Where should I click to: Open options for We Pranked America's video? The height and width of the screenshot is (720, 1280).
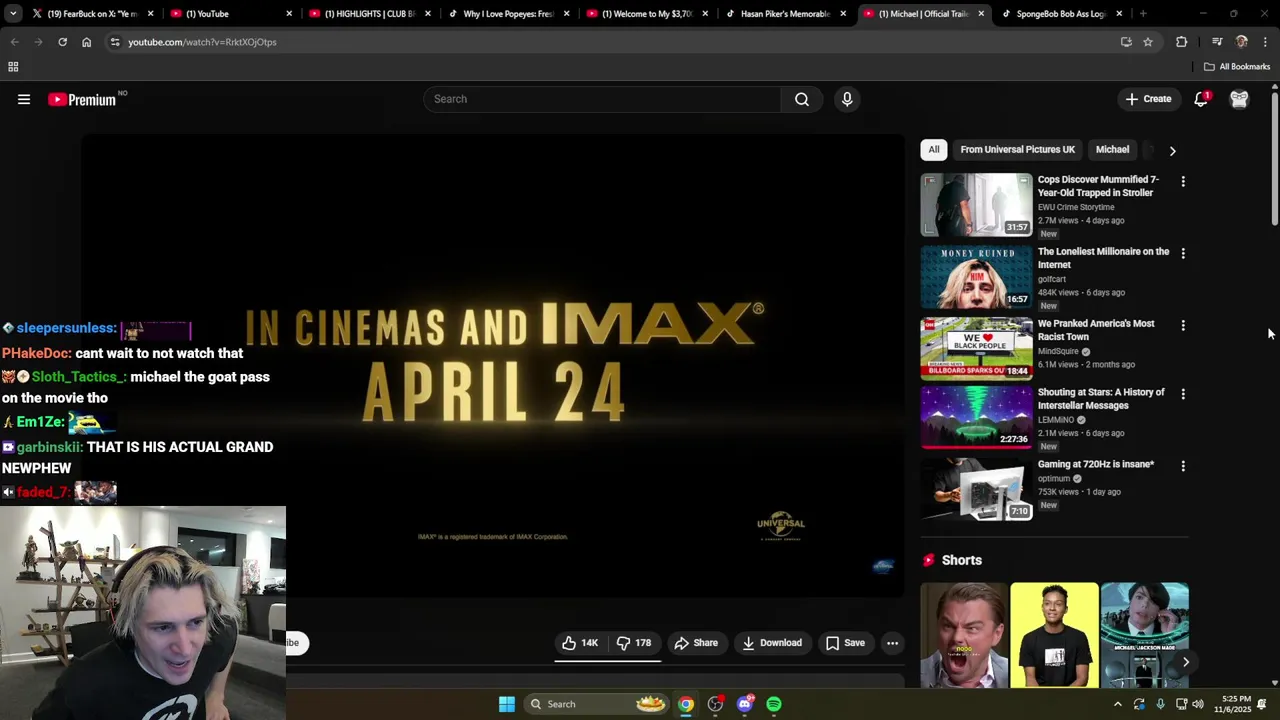(x=1183, y=325)
